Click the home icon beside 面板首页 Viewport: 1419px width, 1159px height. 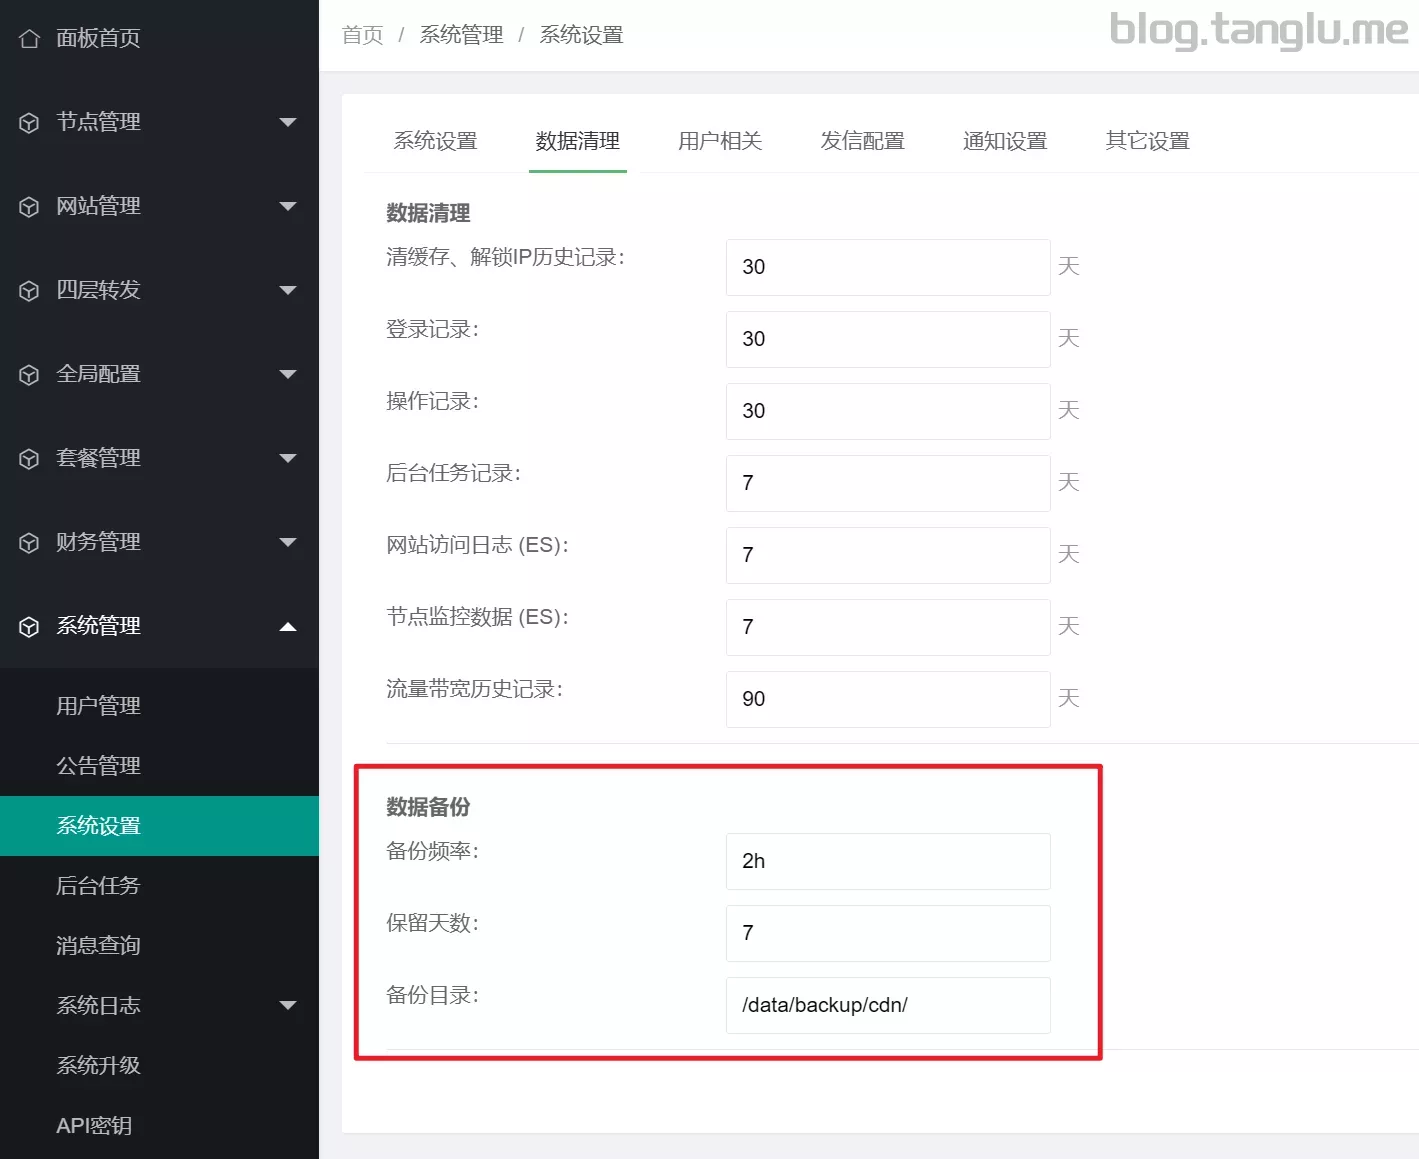[x=29, y=39]
